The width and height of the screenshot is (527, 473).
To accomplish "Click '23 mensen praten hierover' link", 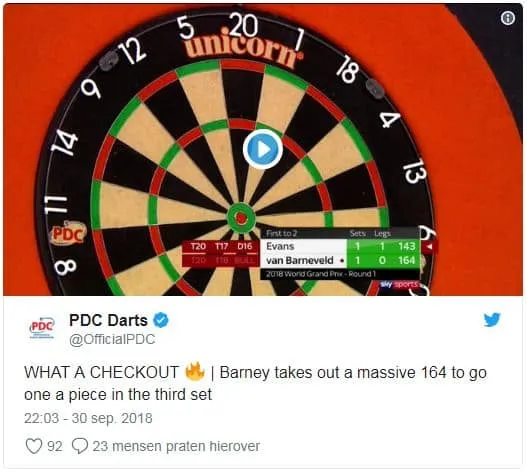I will (x=176, y=446).
